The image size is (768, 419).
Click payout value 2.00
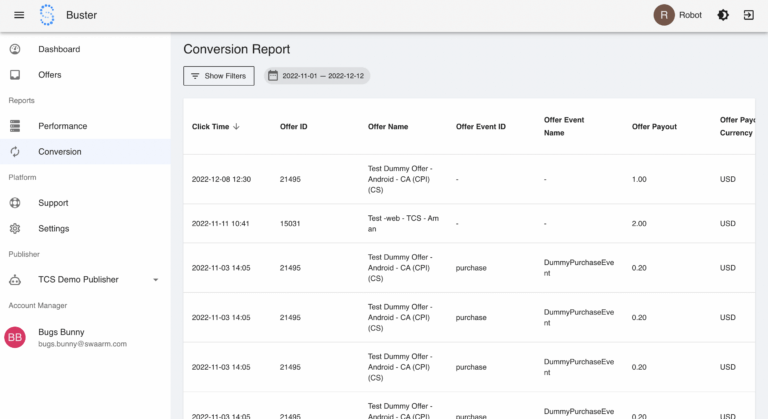(x=639, y=223)
